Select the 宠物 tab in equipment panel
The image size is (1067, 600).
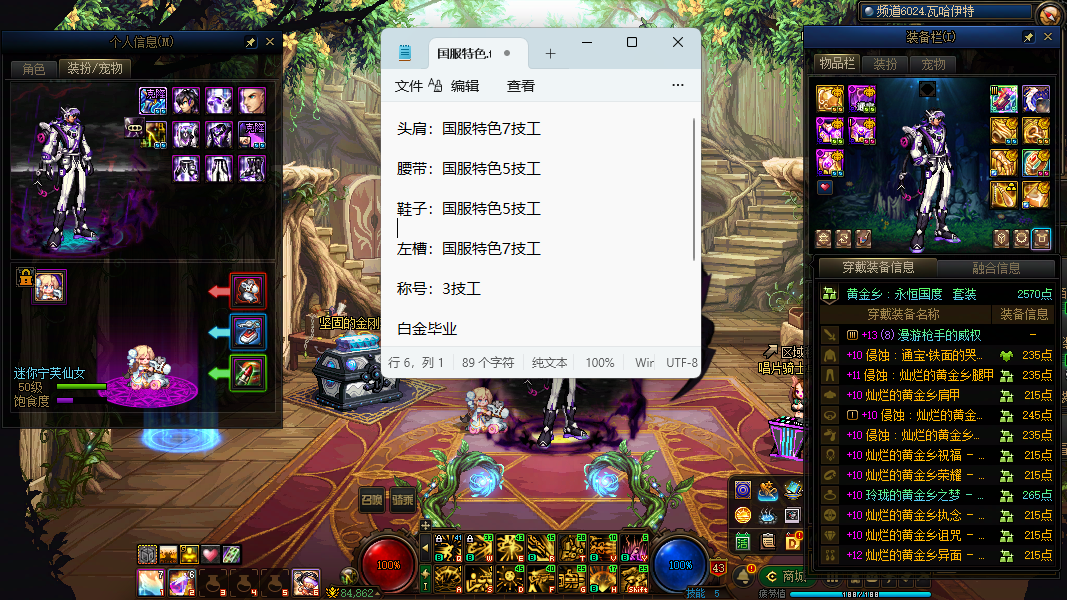pyautogui.click(x=933, y=64)
